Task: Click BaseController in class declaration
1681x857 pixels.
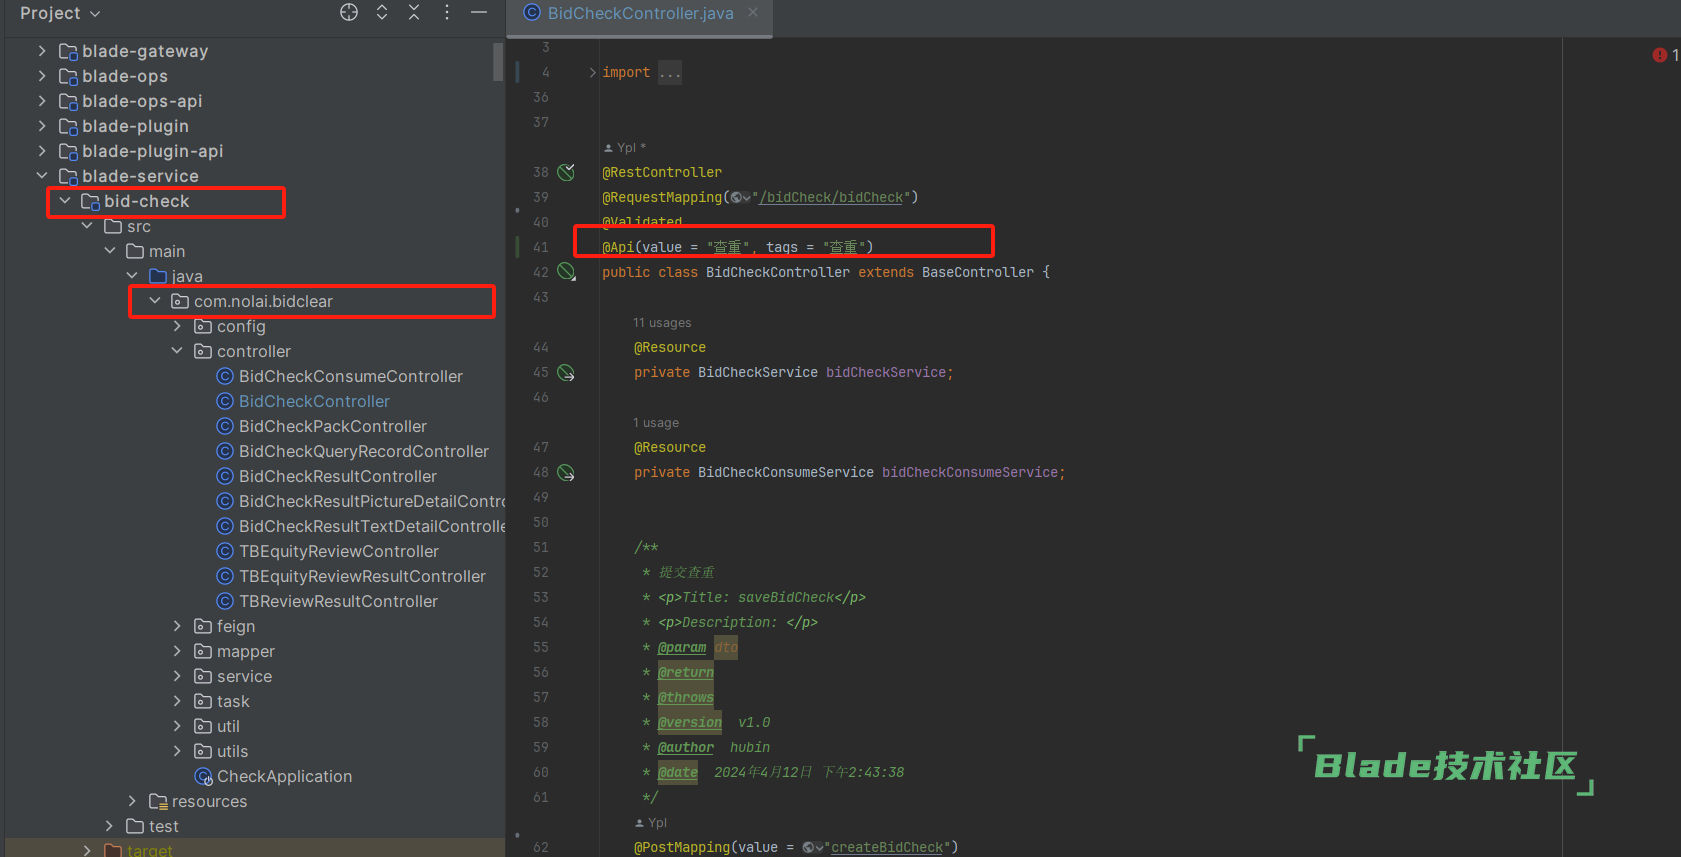Action: point(978,272)
